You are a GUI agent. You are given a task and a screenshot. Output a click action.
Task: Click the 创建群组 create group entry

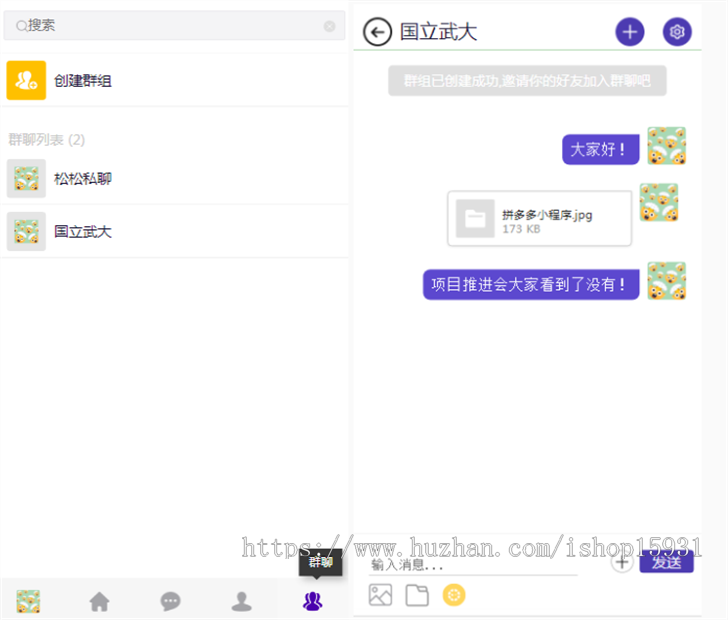point(83,80)
